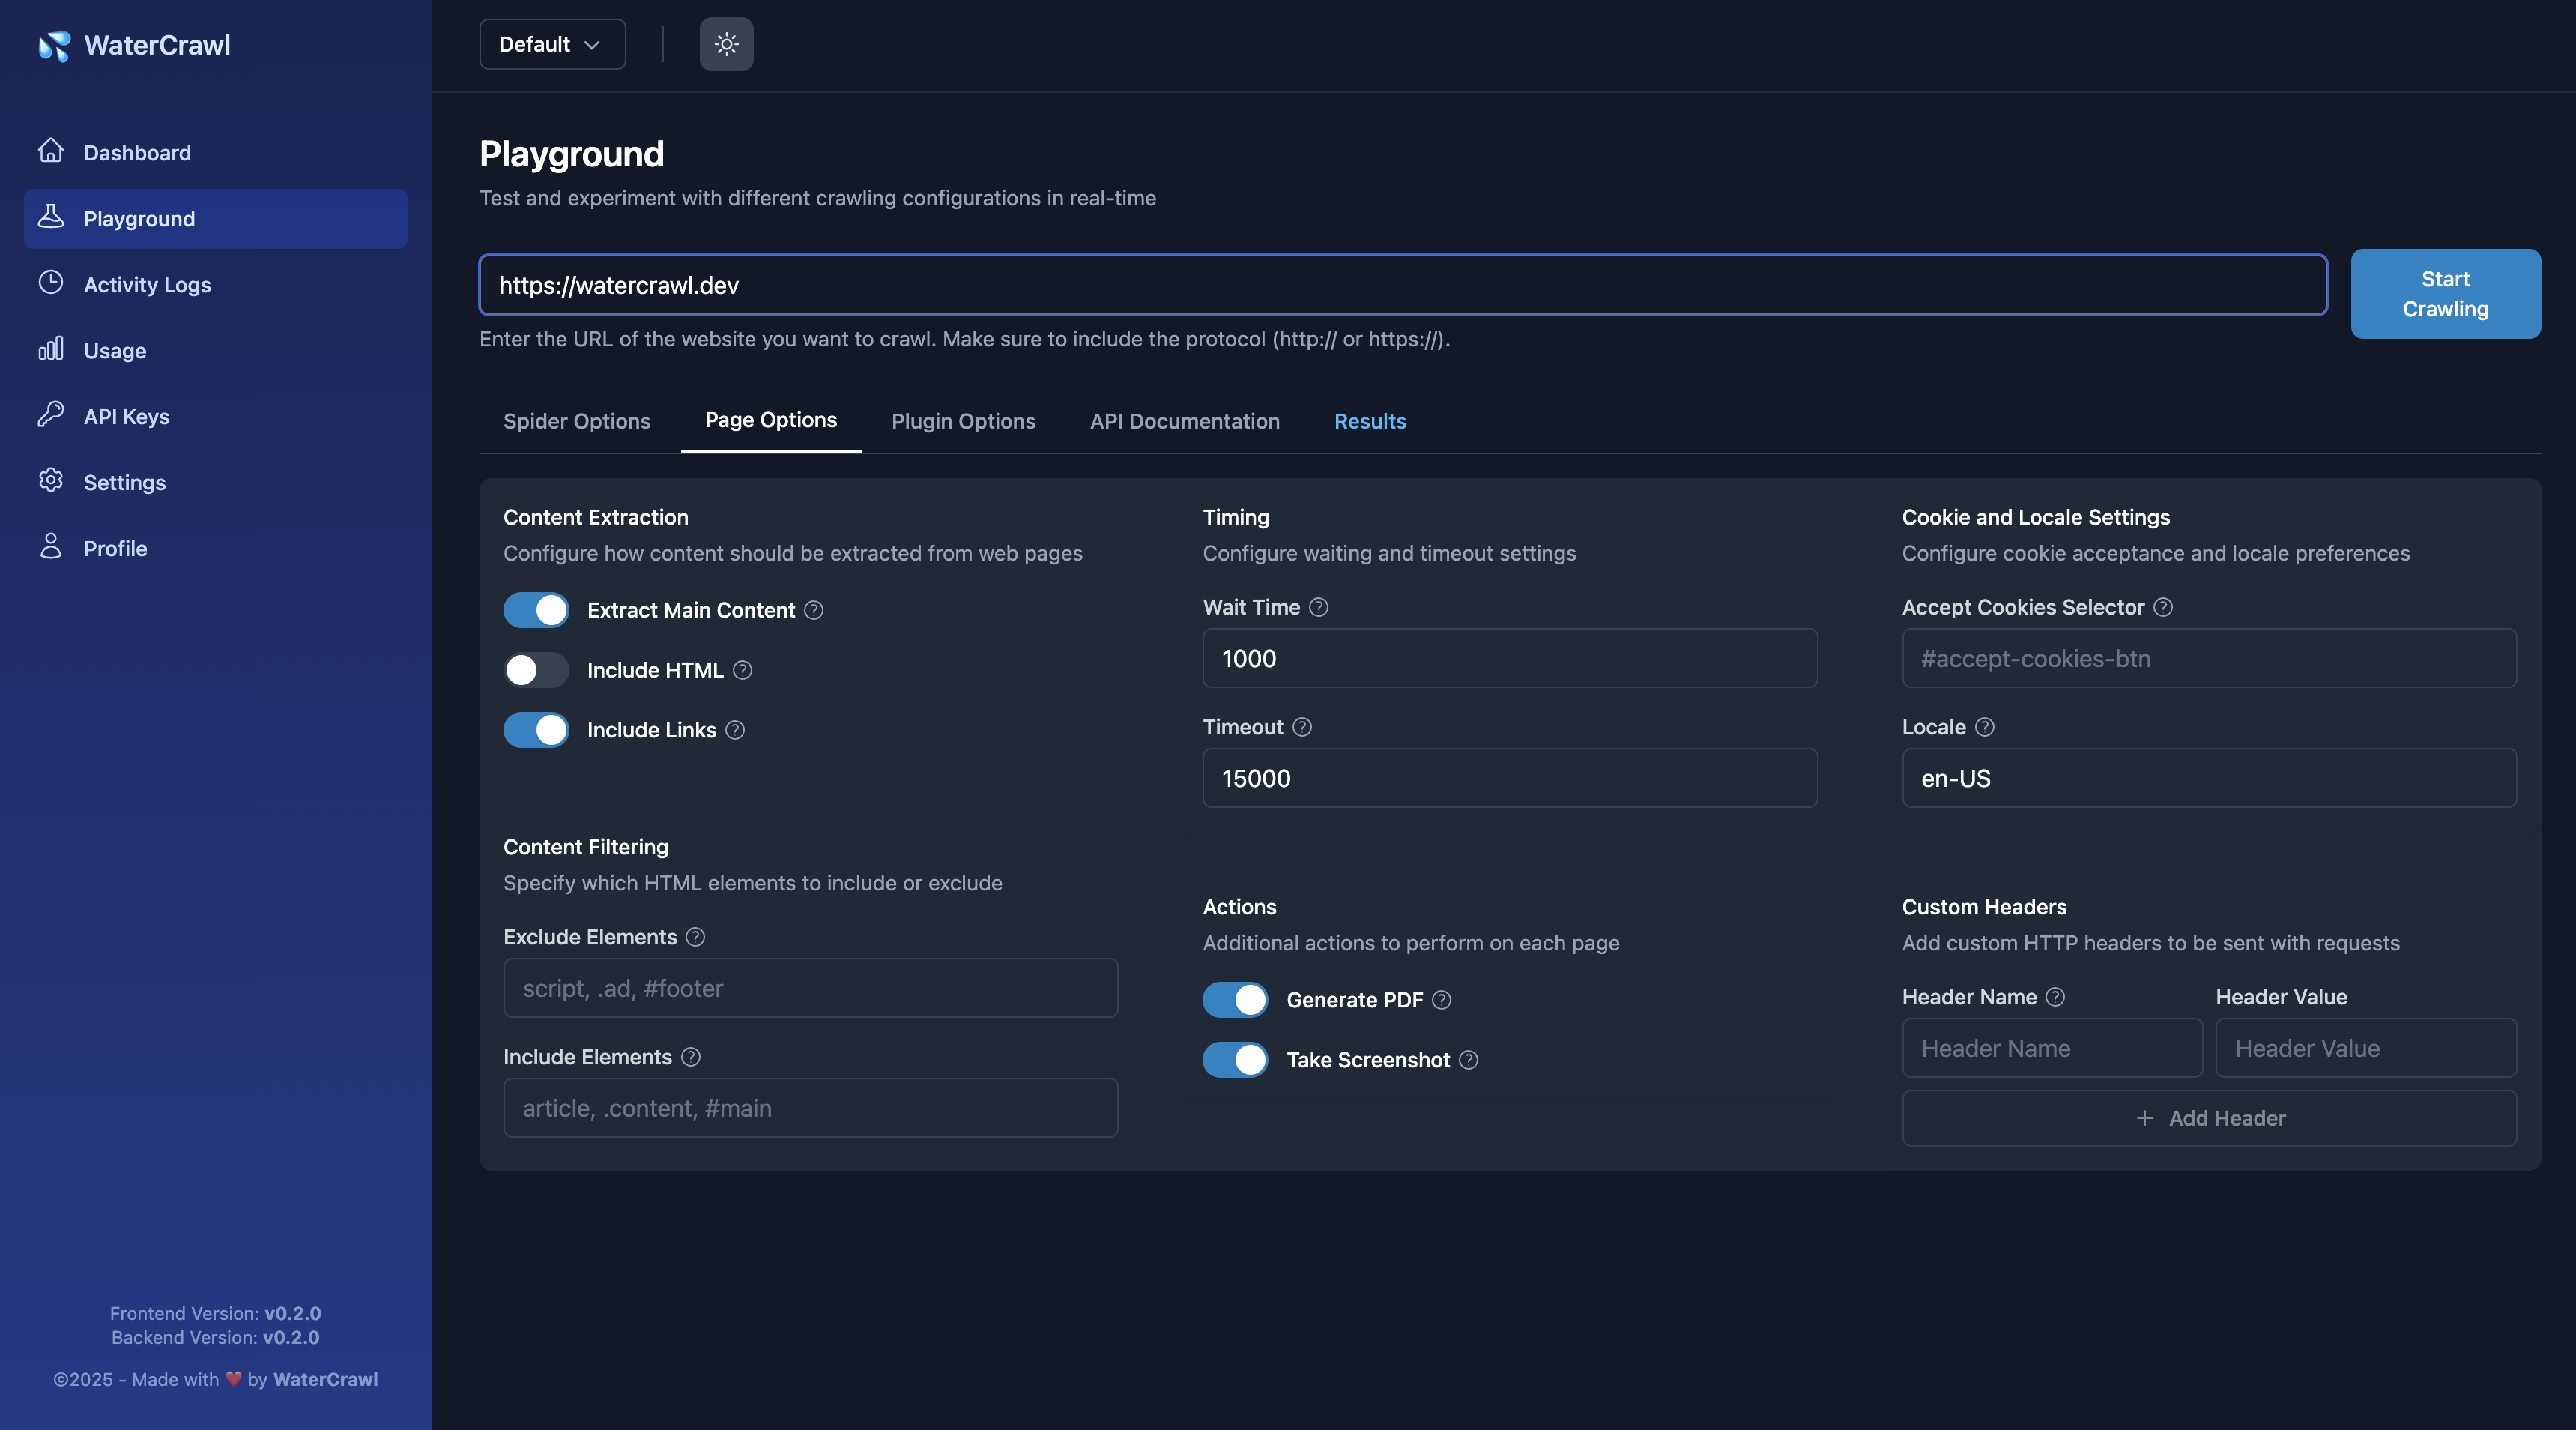View Activity Logs via the clock icon
Screen dimensions: 2576x1430
click(x=52, y=284)
